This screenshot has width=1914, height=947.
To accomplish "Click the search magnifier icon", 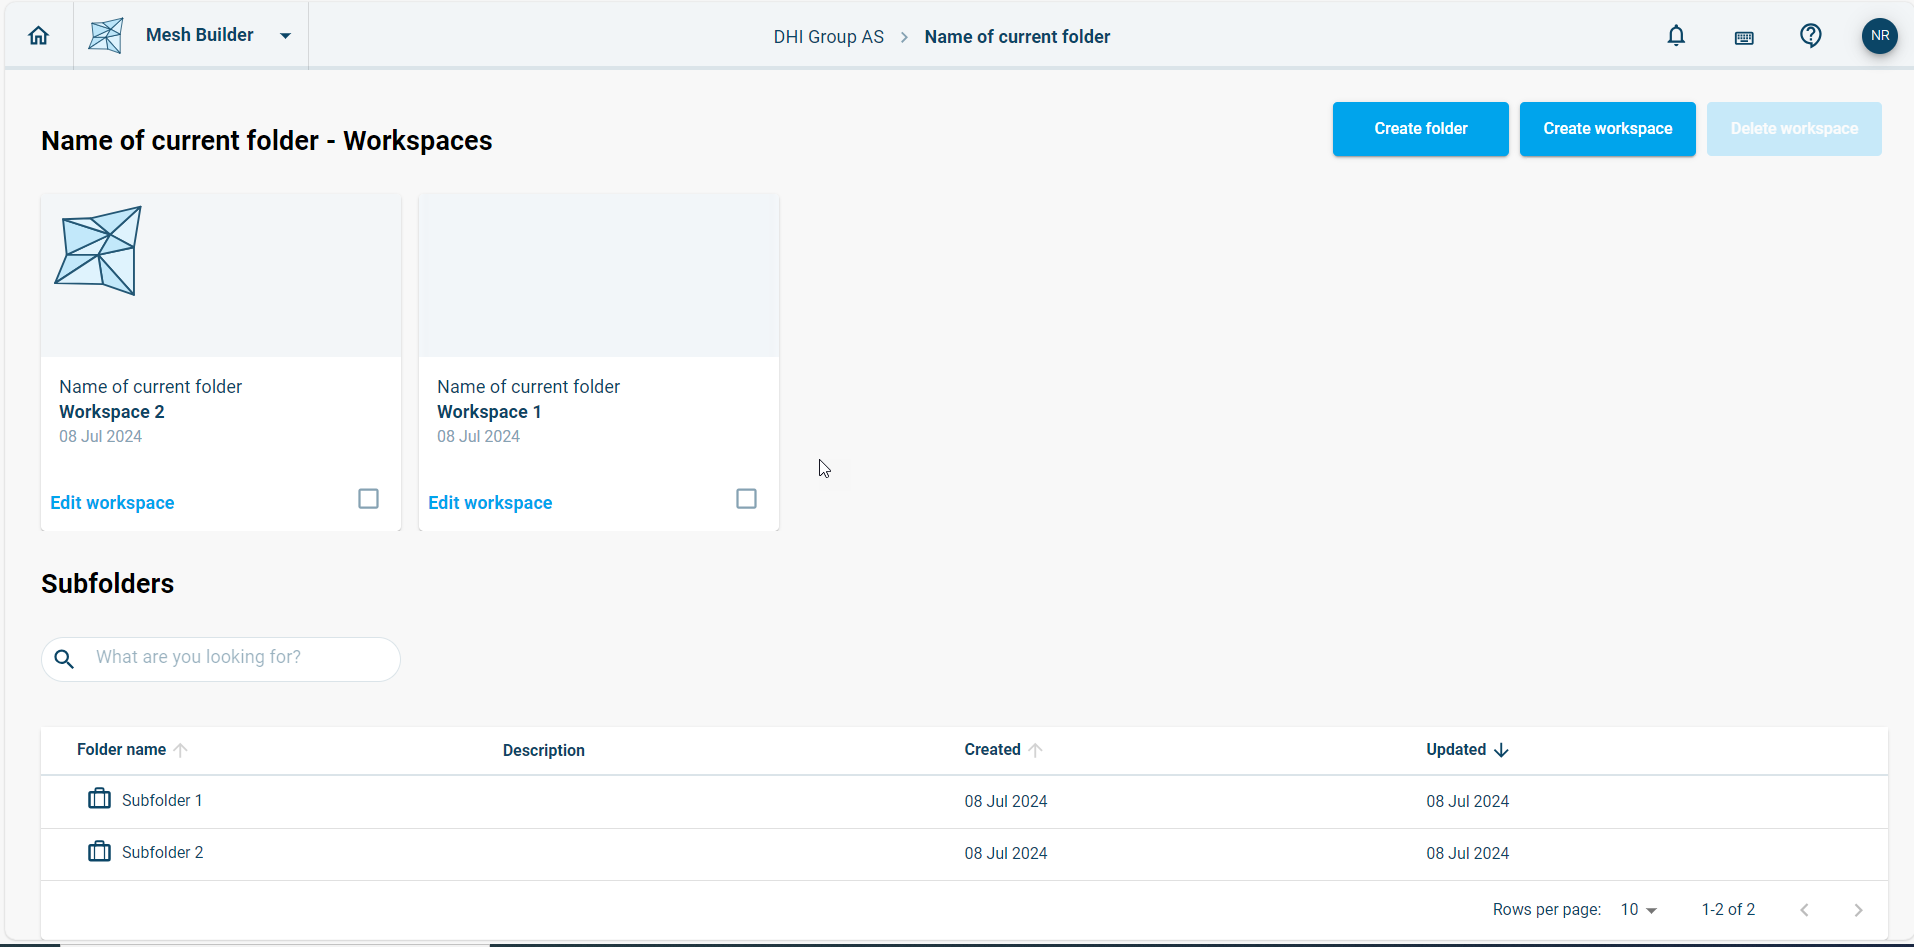I will pos(64,659).
